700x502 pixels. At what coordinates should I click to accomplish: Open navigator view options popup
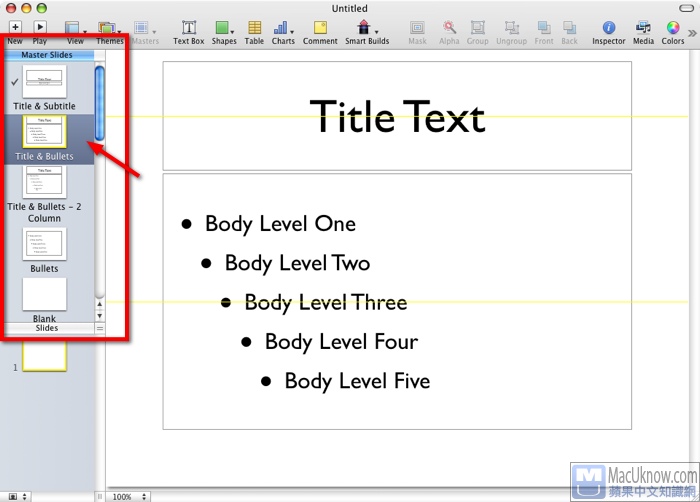point(18,497)
